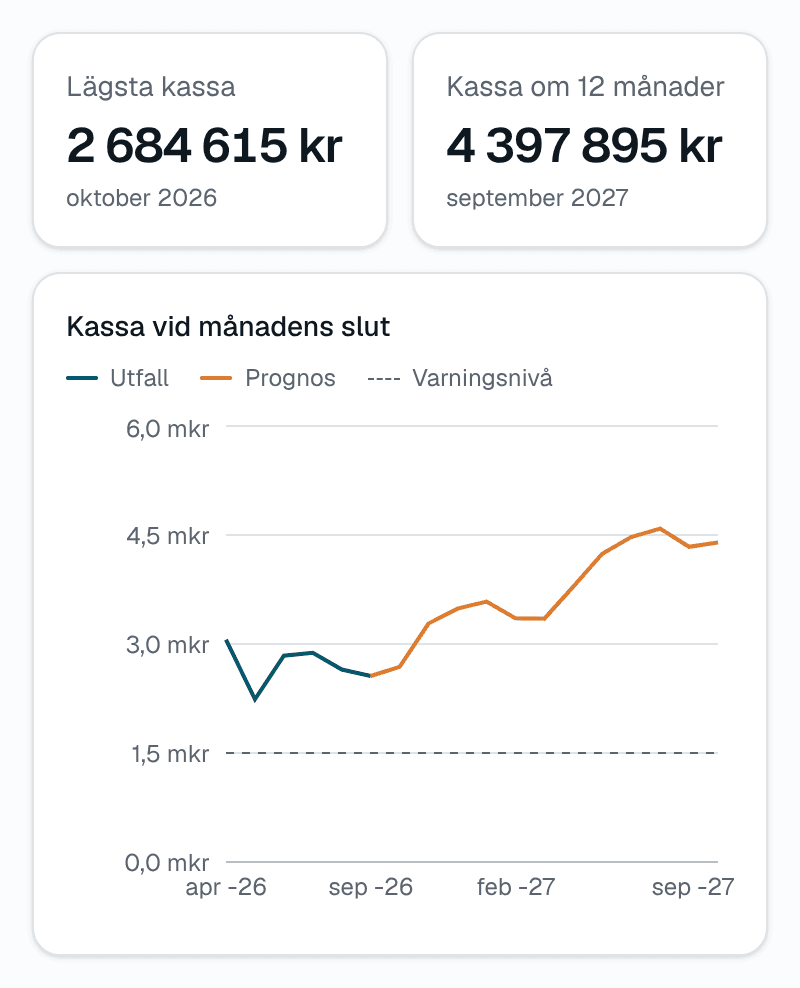Click the 4,5 mkr axis label
This screenshot has height=988, width=800.
168,536
